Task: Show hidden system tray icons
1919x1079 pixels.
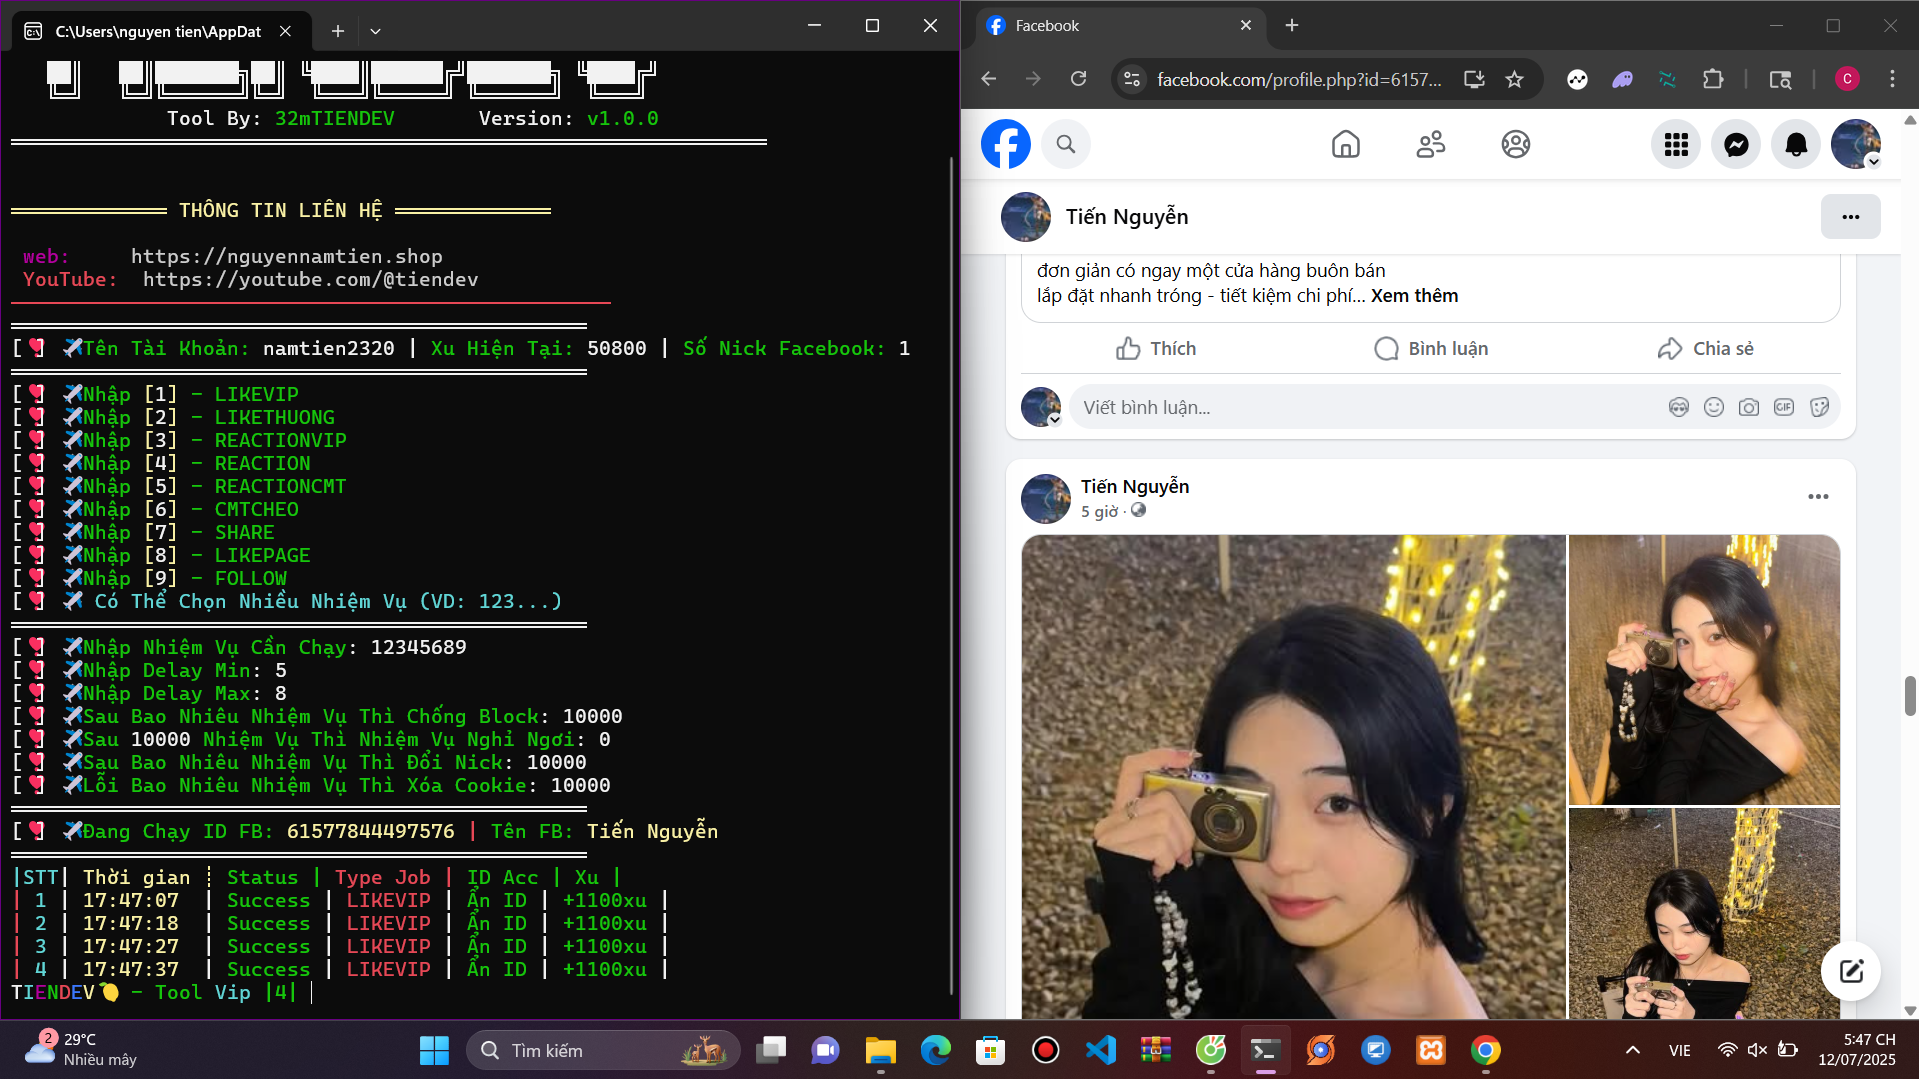Action: [1632, 1050]
